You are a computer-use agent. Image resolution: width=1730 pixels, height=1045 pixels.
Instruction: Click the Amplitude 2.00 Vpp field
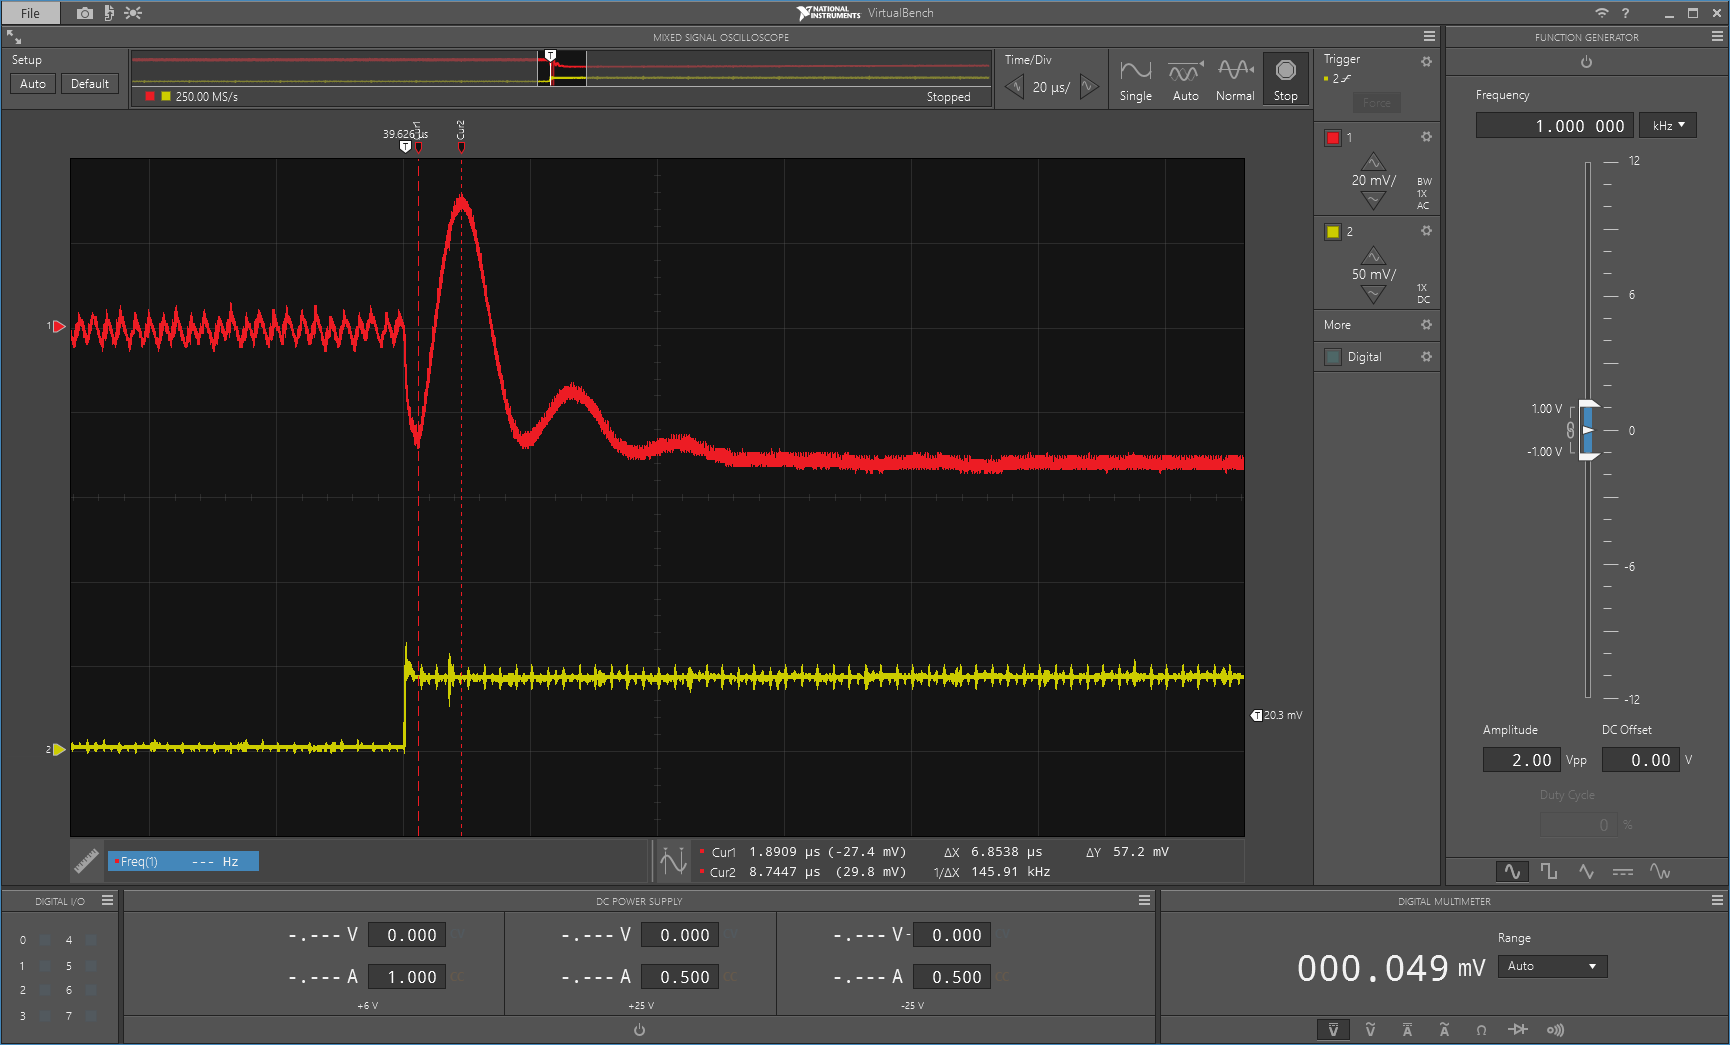pyautogui.click(x=1521, y=760)
